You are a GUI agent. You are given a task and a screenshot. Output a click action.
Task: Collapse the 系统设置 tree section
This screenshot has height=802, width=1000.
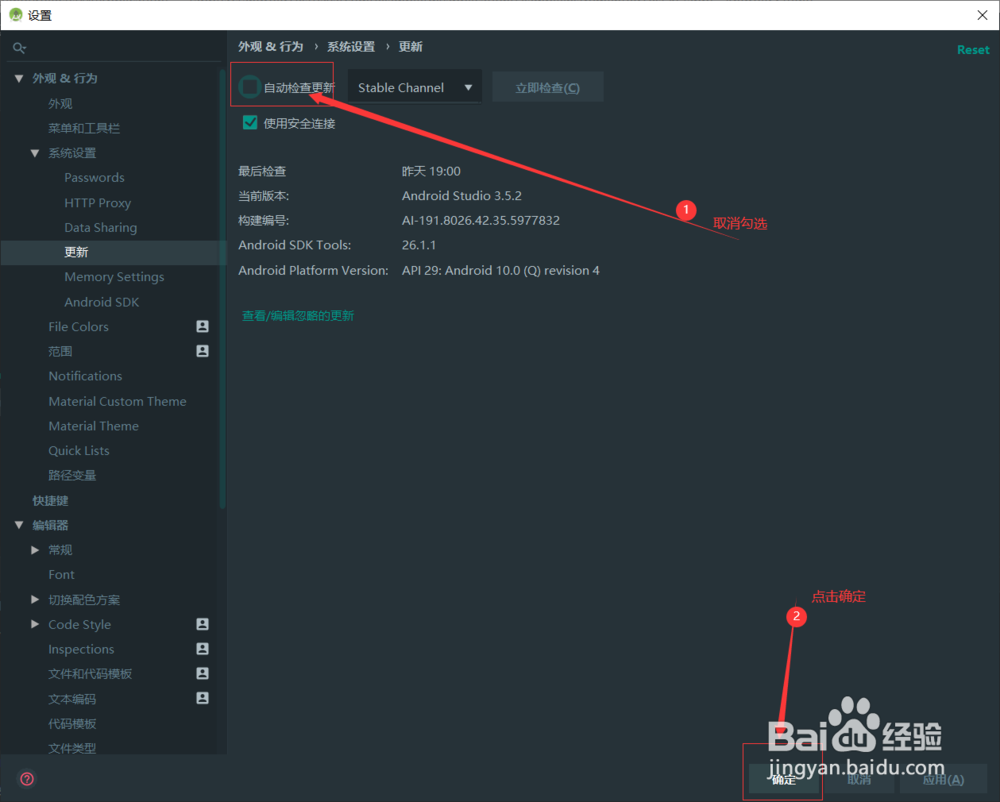tap(34, 152)
